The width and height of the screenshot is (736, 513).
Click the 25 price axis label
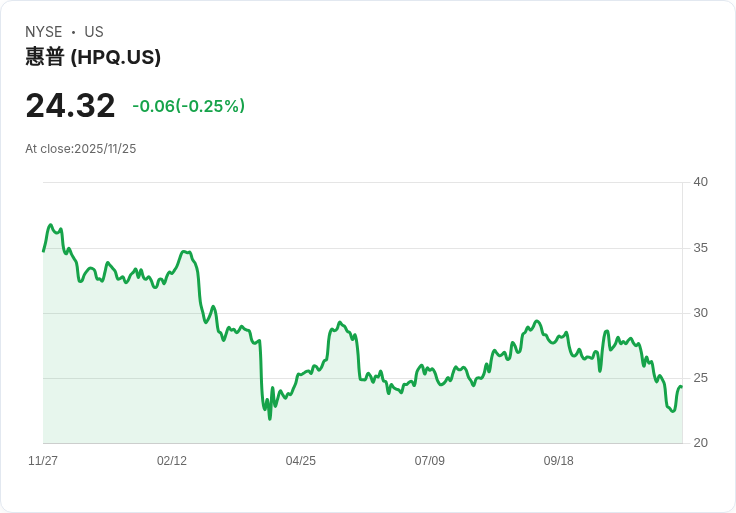pos(700,378)
